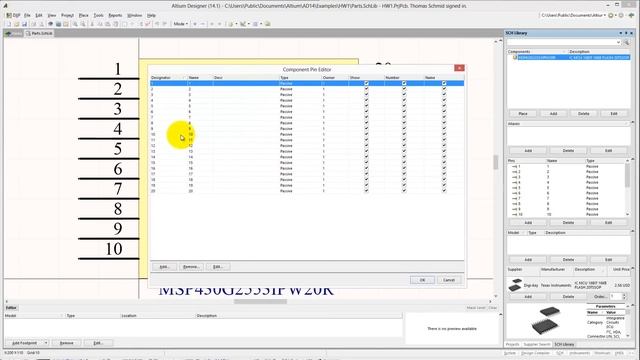Click the undo arrow toolbar icon

[157, 24]
